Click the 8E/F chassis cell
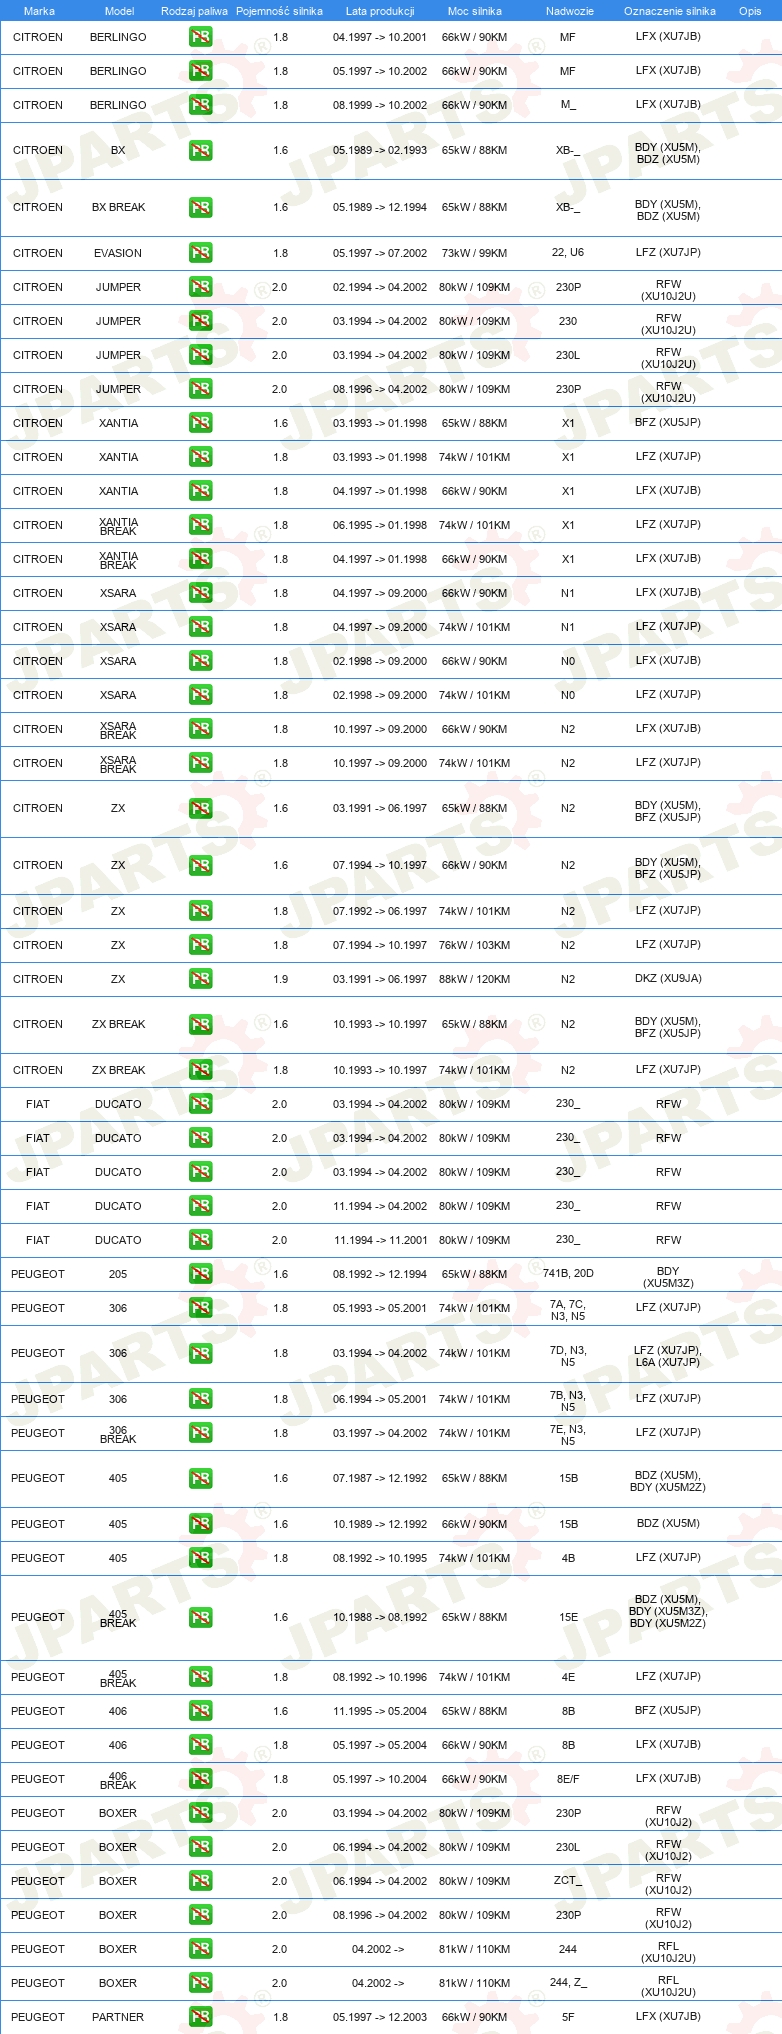 point(568,1779)
